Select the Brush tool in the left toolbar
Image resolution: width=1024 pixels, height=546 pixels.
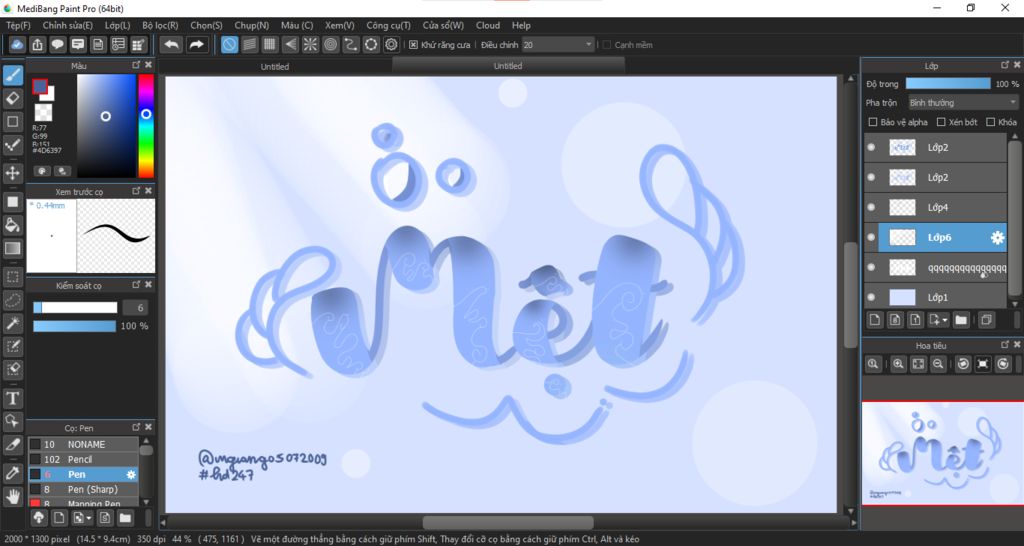pos(12,75)
